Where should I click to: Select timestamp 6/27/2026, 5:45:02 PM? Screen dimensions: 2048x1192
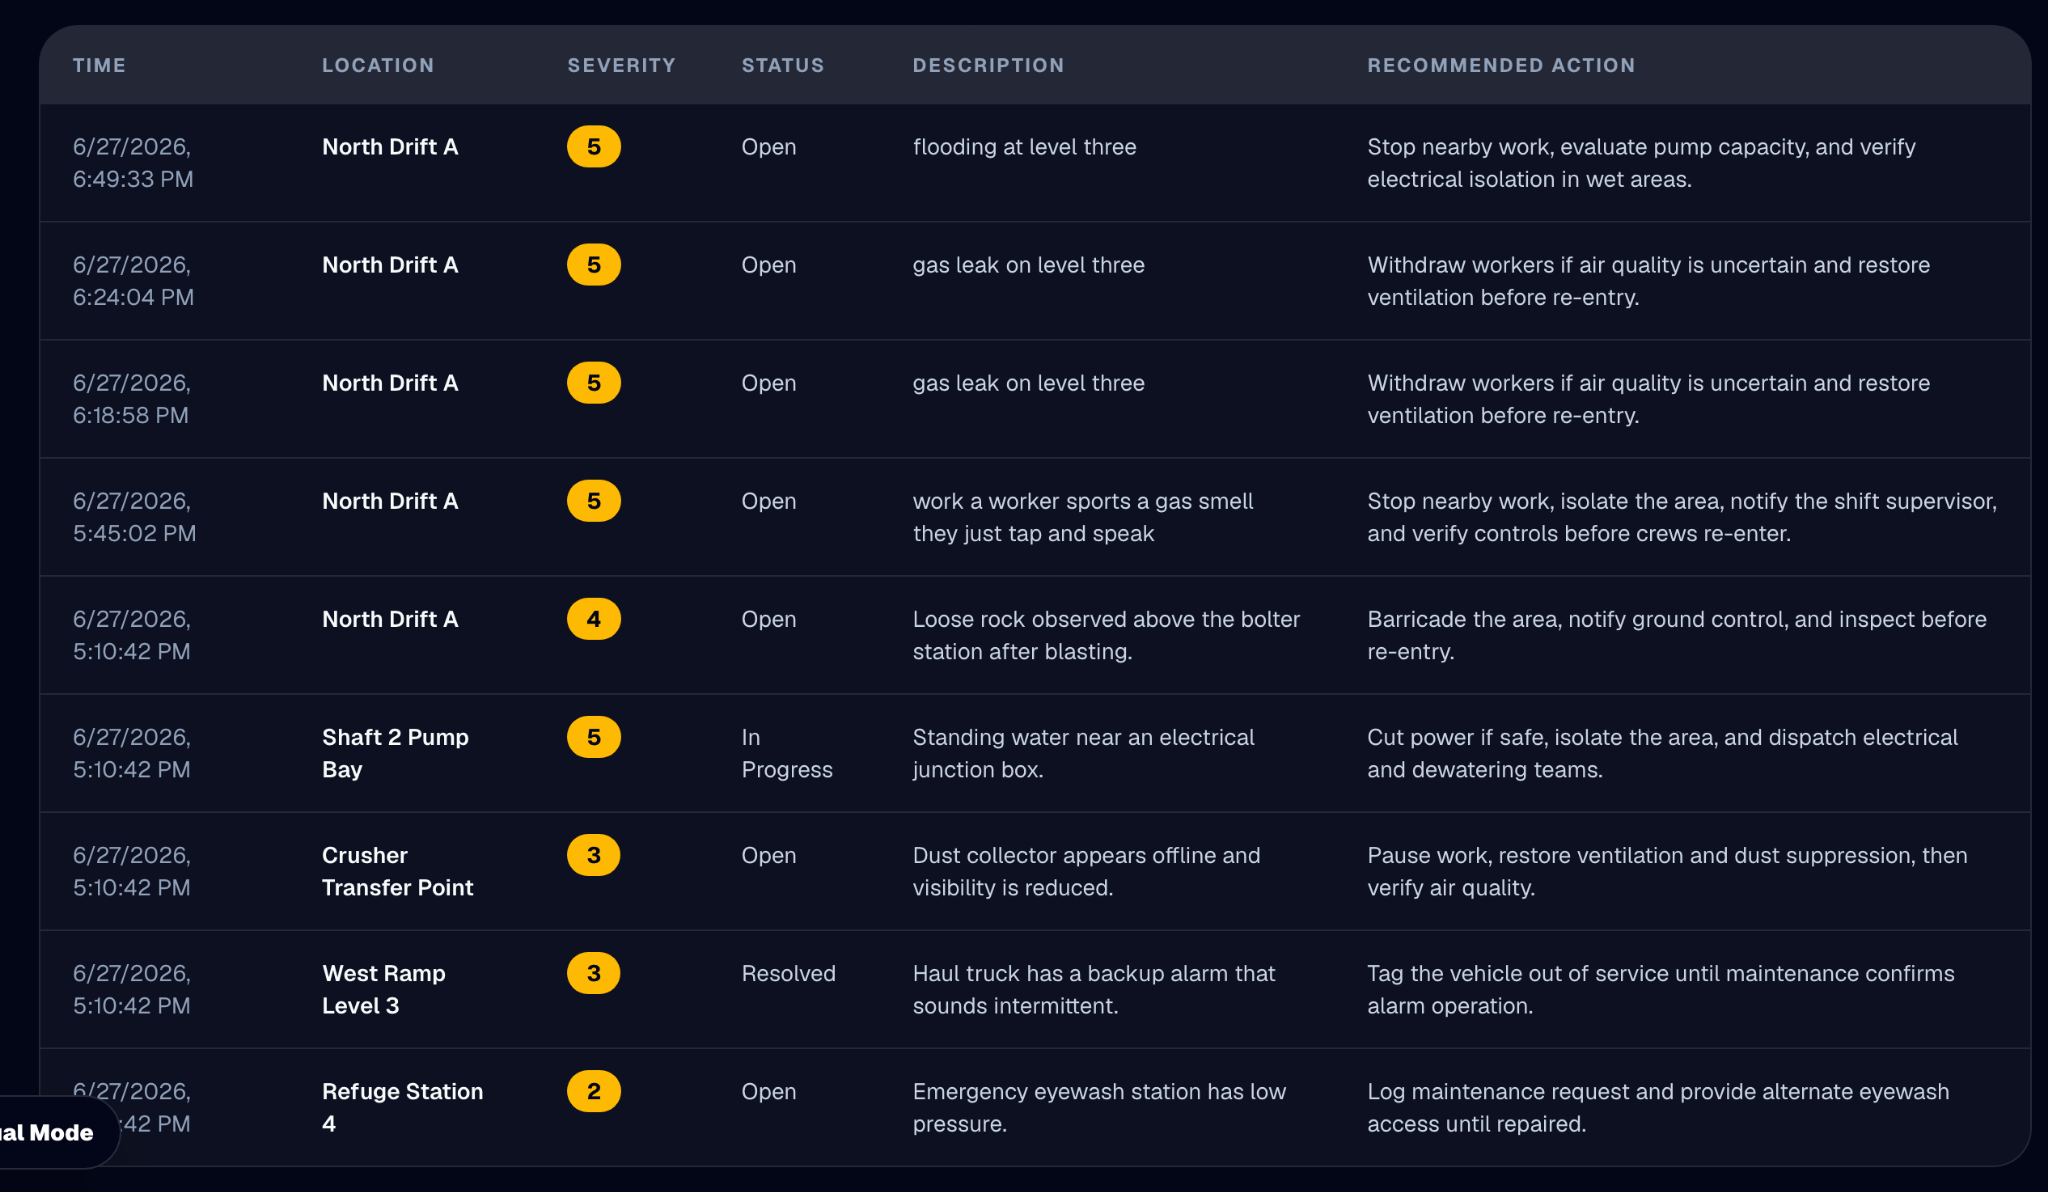(134, 517)
